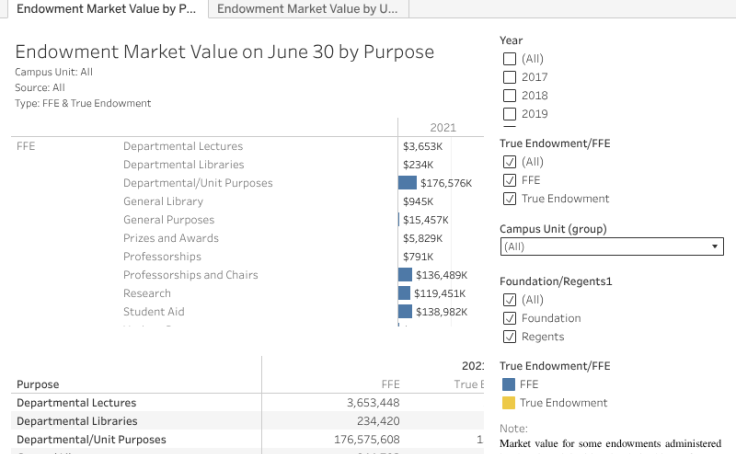Click the Student Aid bar in chart
The width and height of the screenshot is (736, 454).
tap(405, 312)
